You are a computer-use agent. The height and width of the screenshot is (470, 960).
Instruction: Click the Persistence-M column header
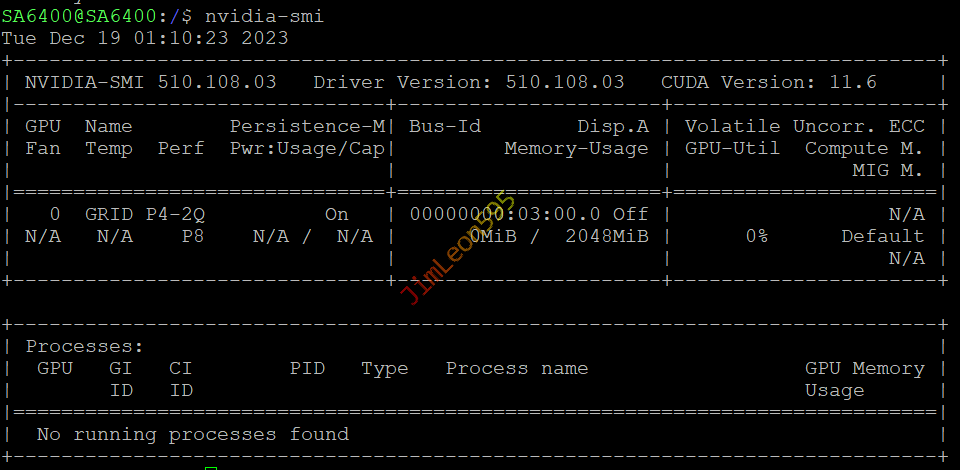click(x=307, y=126)
